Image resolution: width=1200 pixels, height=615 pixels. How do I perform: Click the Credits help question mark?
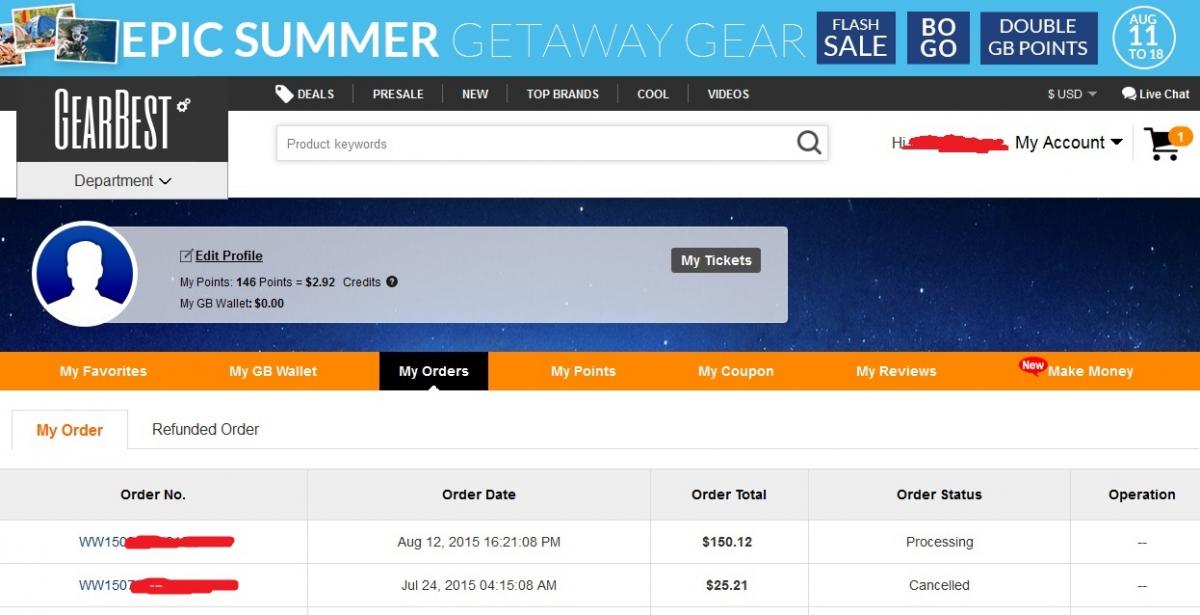pyautogui.click(x=392, y=282)
